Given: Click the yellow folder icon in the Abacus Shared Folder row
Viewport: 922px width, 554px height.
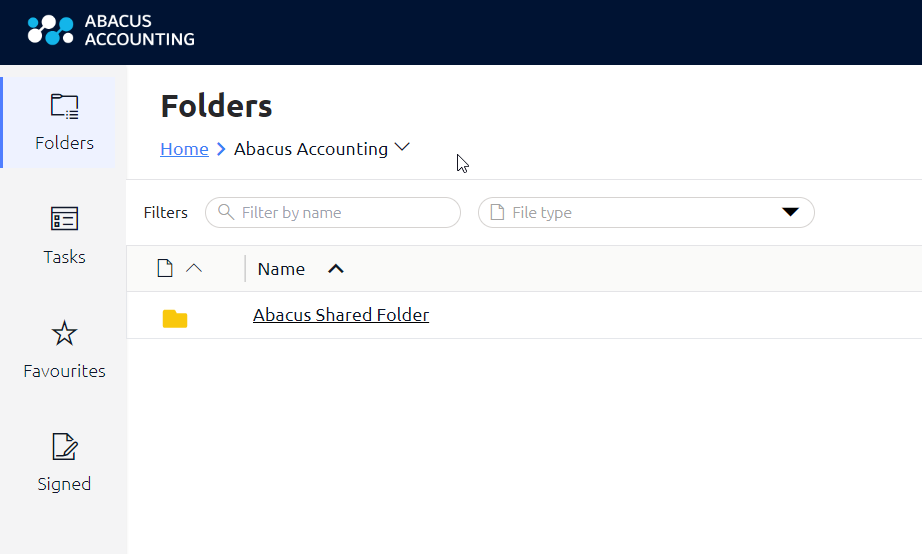Looking at the screenshot, I should 175,319.
